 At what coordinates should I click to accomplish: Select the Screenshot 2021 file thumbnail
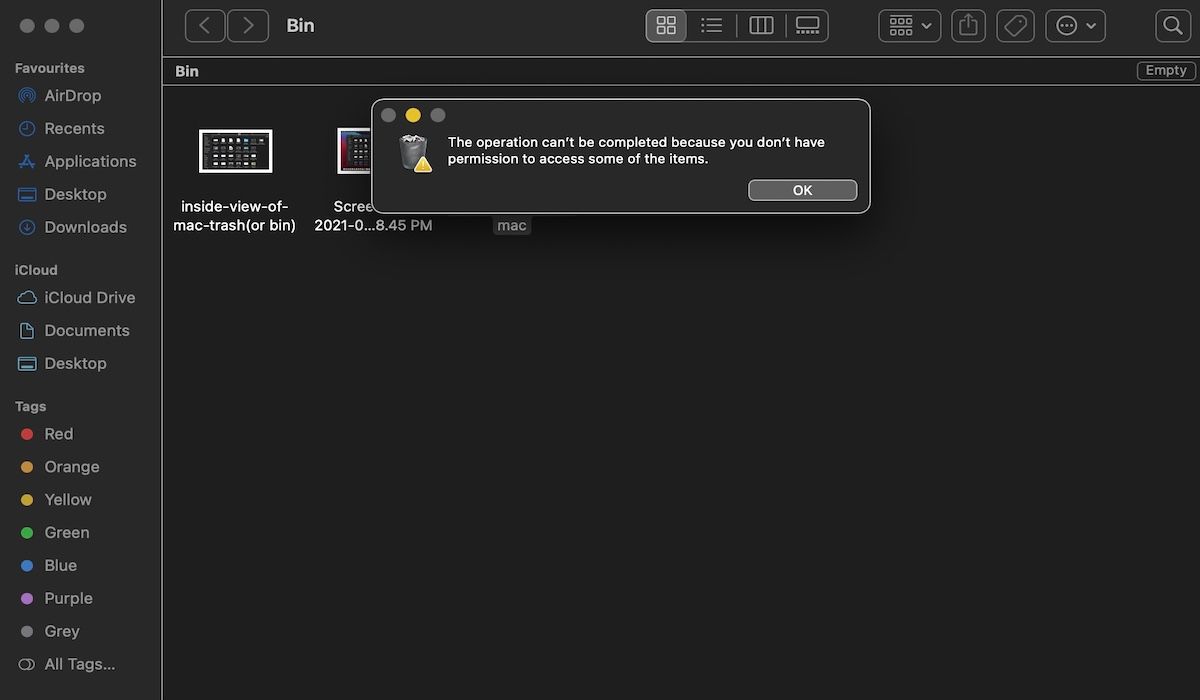click(x=354, y=151)
